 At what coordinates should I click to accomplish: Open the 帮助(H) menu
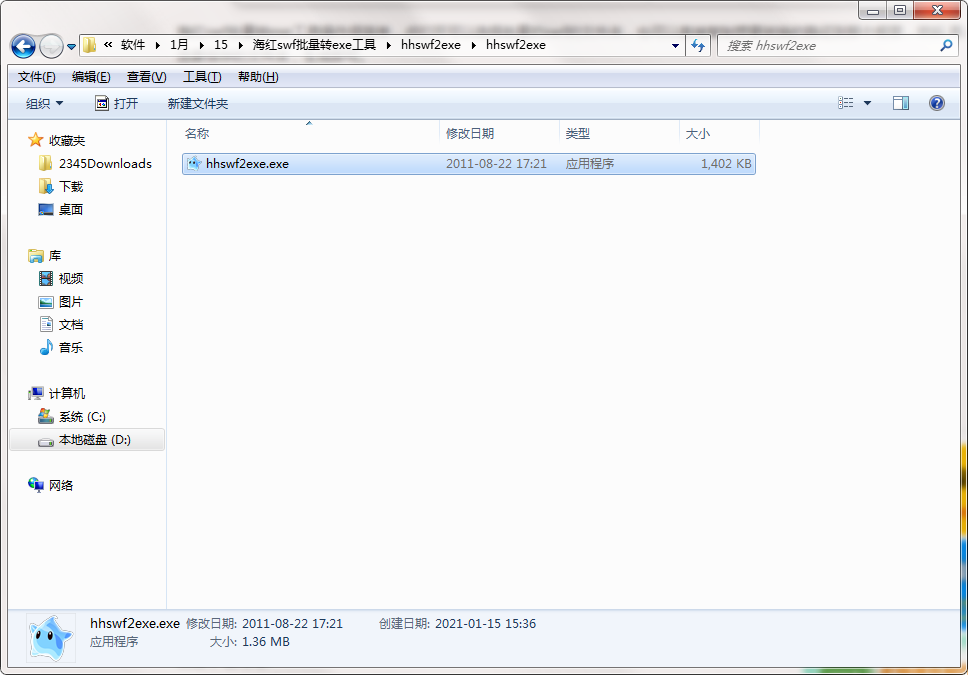pos(258,77)
